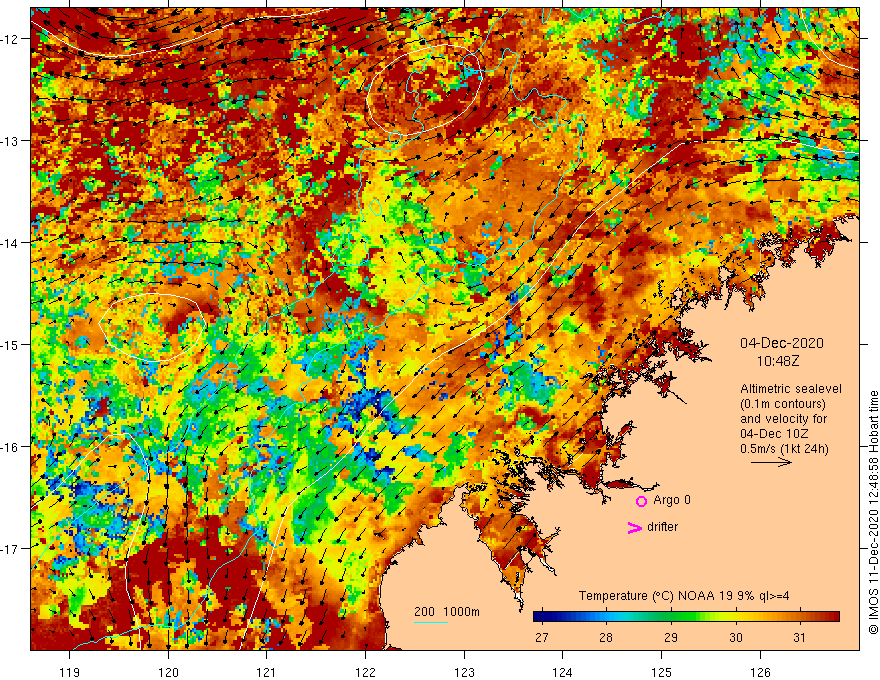Click the cyan 200 1000m depth contour line sample
This screenshot has height=680, width=880.
point(431,622)
